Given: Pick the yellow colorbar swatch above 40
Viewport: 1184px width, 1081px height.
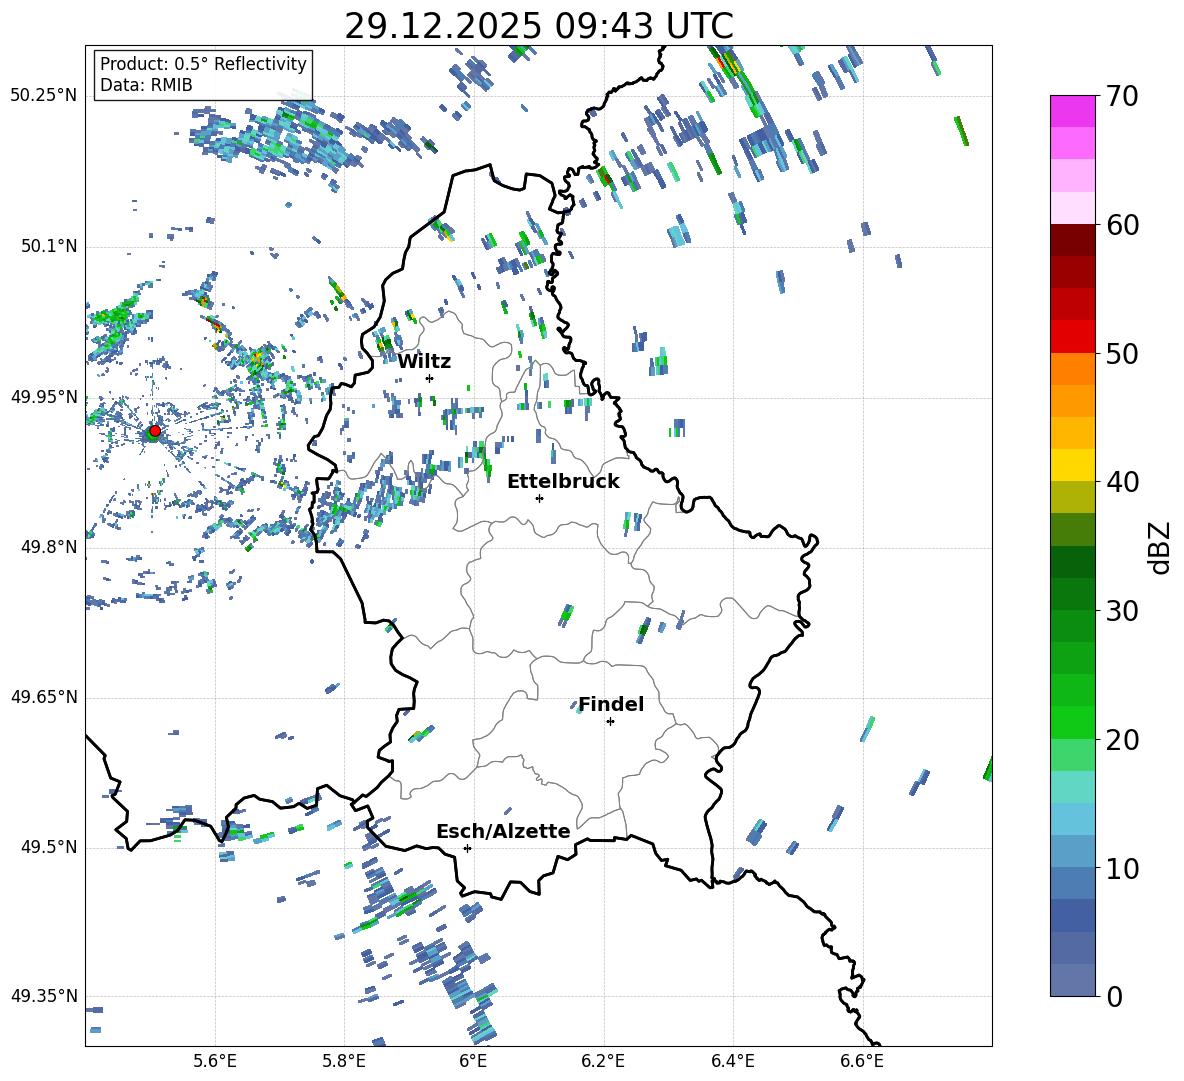Looking at the screenshot, I should pos(1073,464).
